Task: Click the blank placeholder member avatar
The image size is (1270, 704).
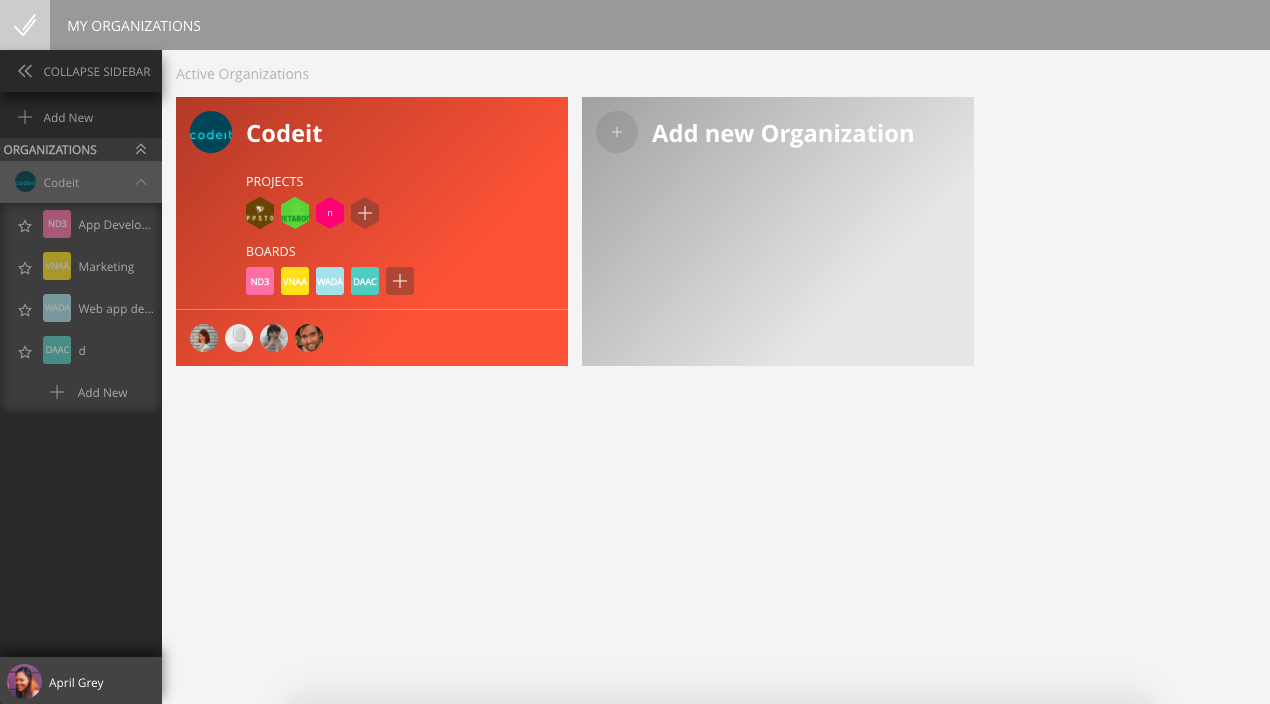Action: point(239,338)
